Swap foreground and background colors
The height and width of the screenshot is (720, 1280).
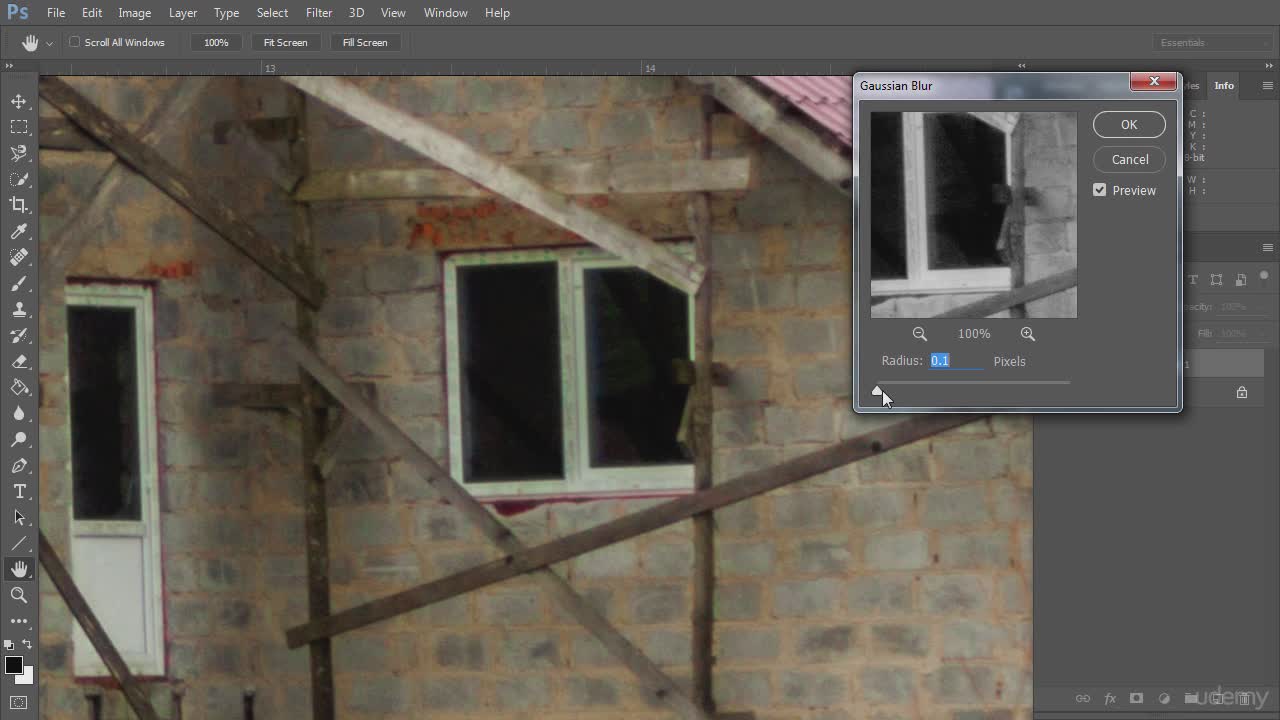(x=27, y=645)
